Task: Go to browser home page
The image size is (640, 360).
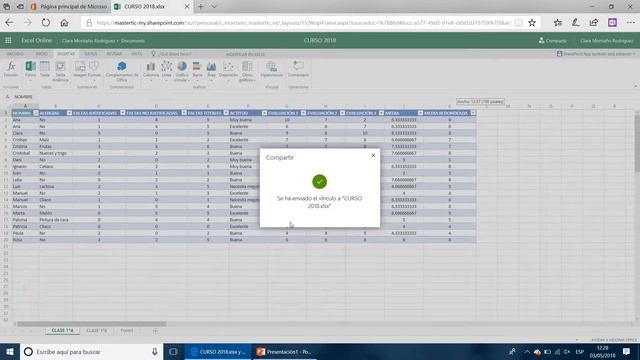Action: click(x=64, y=23)
